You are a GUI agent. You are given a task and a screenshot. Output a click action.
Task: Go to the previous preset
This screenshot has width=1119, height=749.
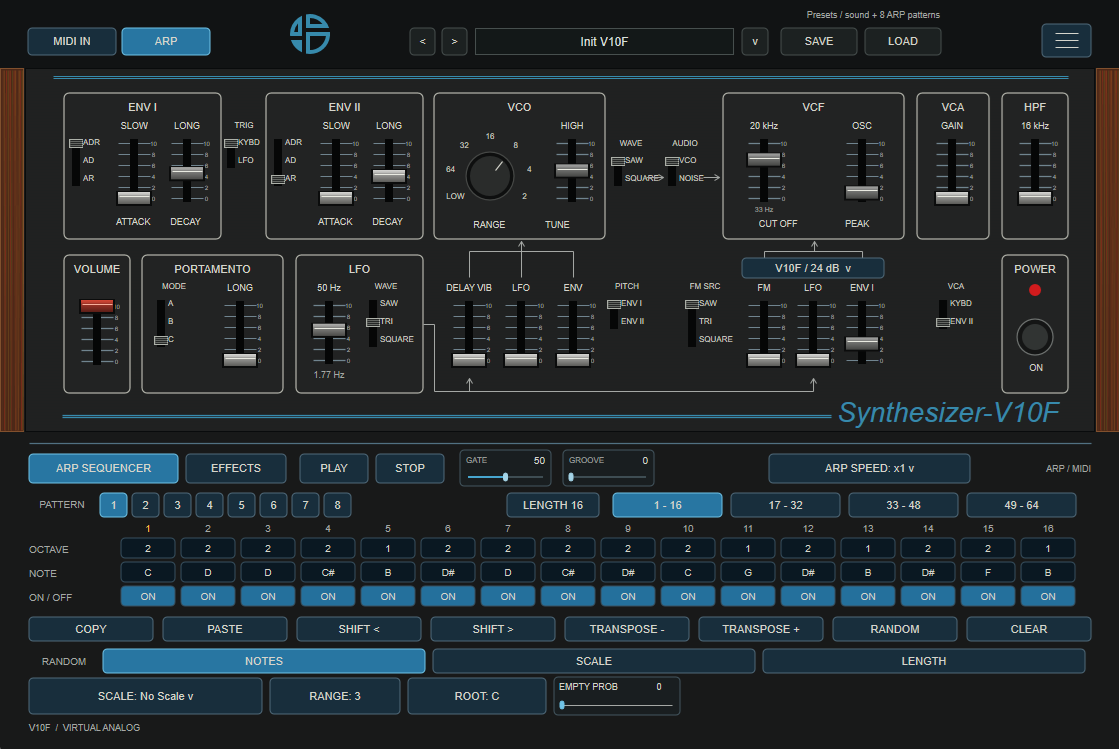[x=422, y=41]
